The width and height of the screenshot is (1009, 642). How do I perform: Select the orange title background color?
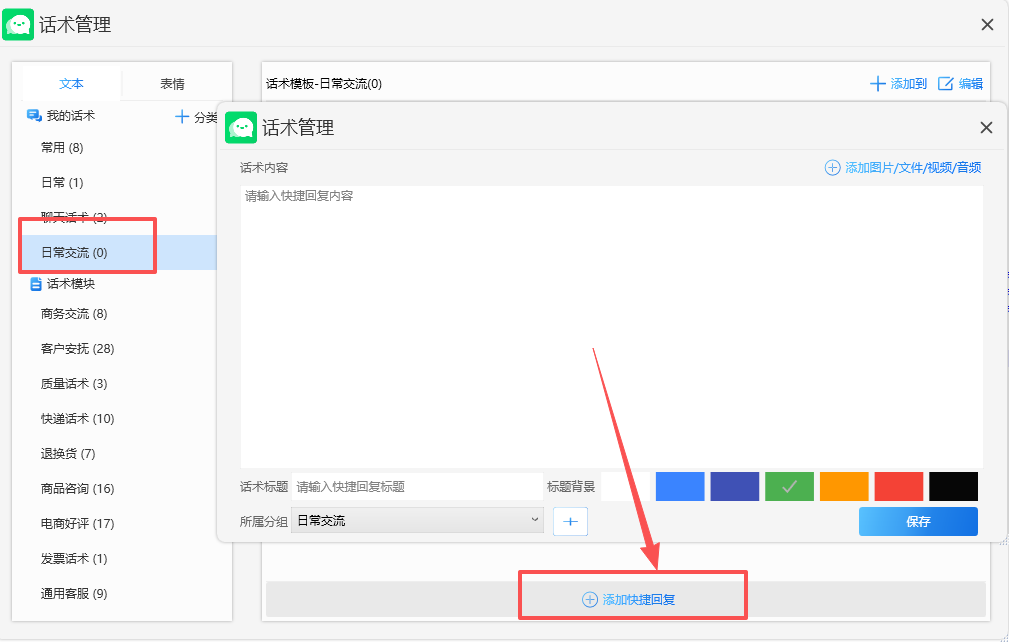coord(843,486)
